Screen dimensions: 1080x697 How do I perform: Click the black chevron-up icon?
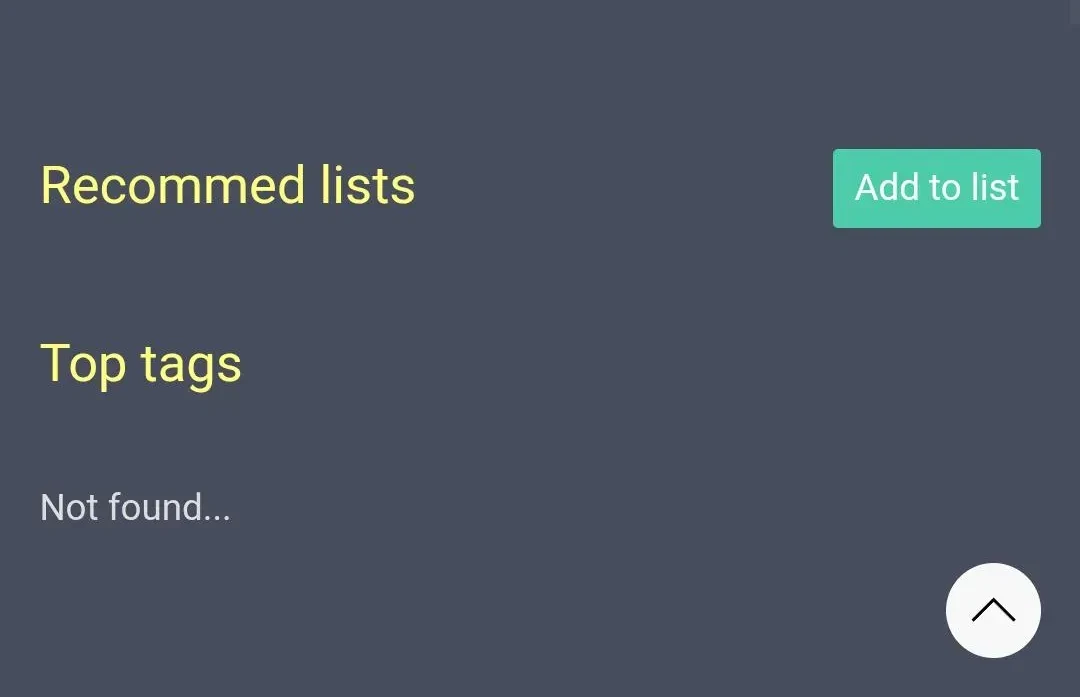click(x=993, y=610)
